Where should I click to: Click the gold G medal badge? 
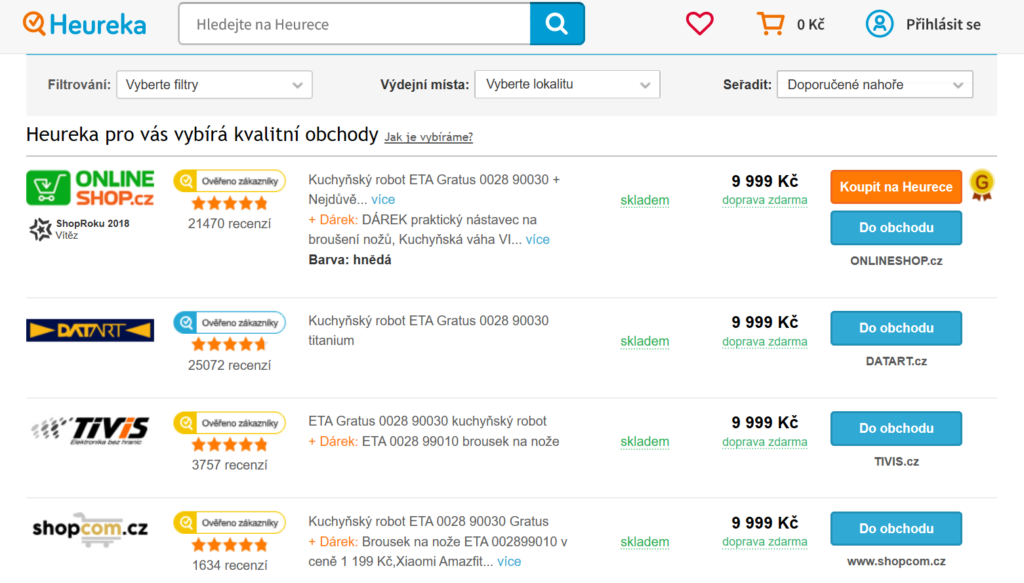[982, 184]
